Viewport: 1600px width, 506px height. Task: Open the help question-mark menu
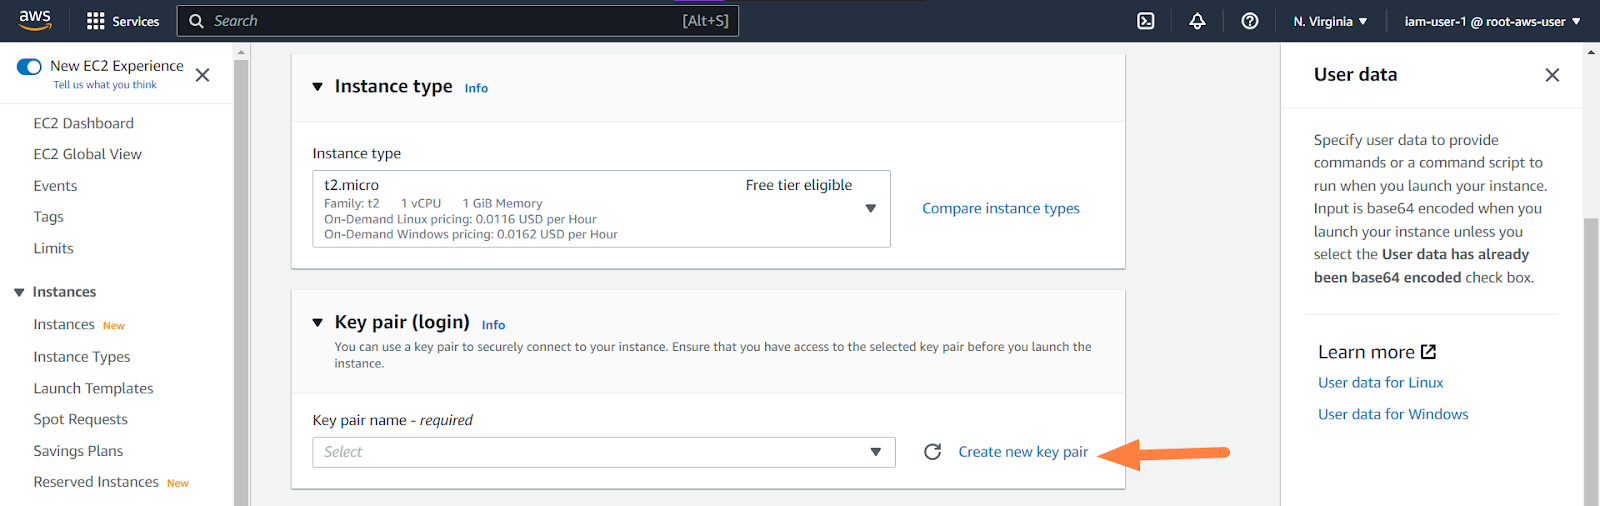tap(1250, 21)
